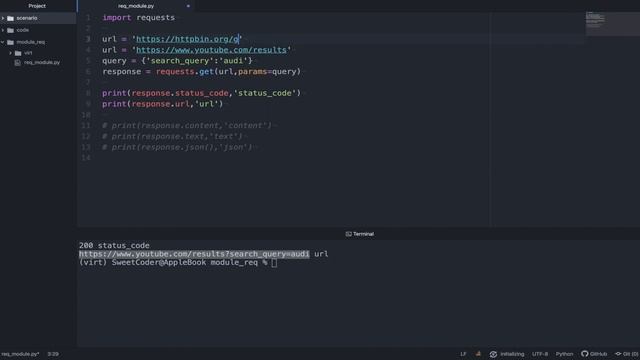Click the code folder icon
Image resolution: width=640 pixels, height=360 pixels.
(x=11, y=30)
